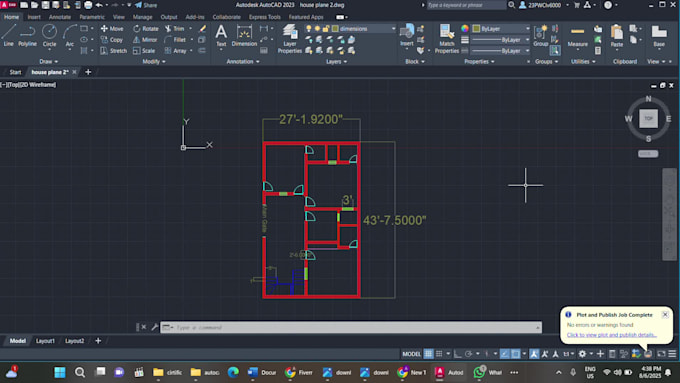Viewport: 680px width, 383px height.
Task: Click the Undo arrow in quick access toolbar
Action: 99,5
